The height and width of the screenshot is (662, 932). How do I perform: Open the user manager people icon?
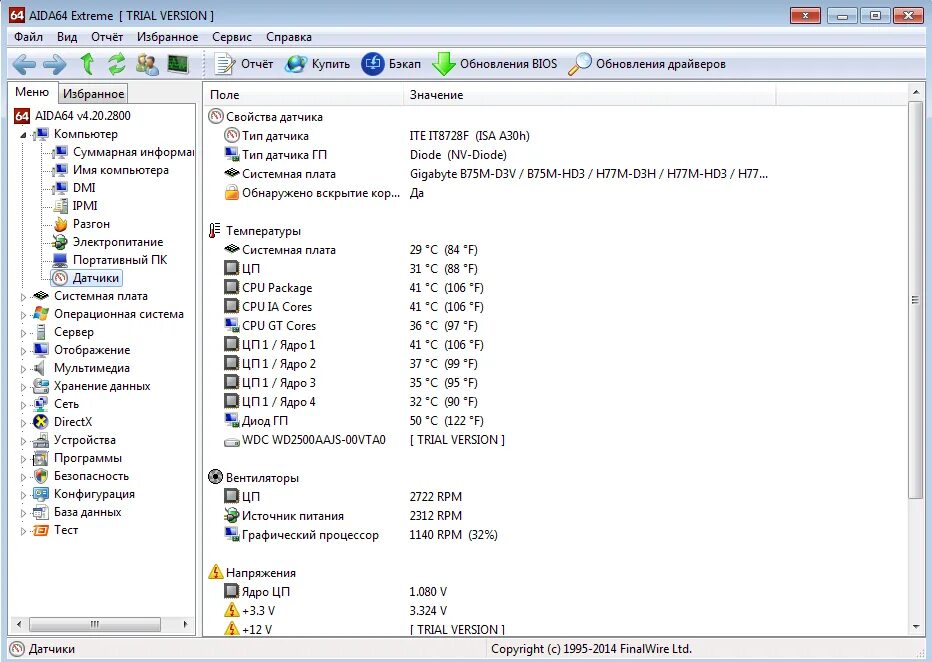click(x=147, y=64)
